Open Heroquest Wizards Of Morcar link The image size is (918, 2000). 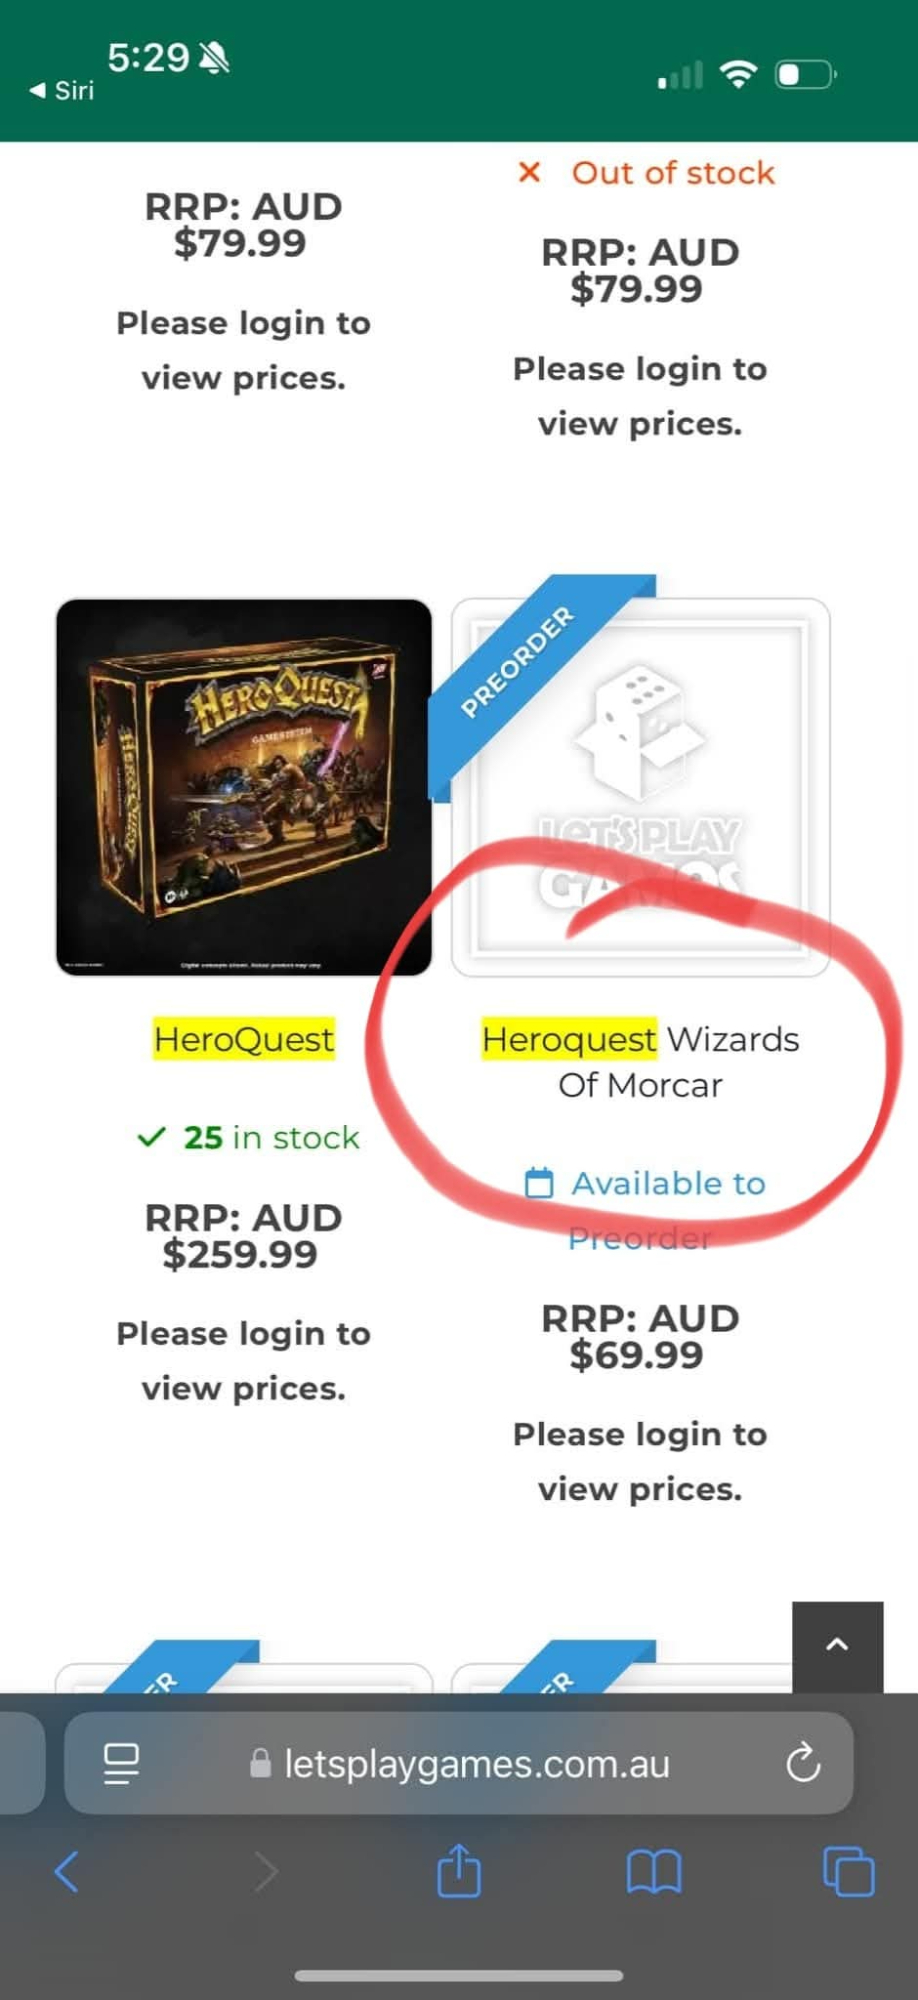[x=640, y=1062]
